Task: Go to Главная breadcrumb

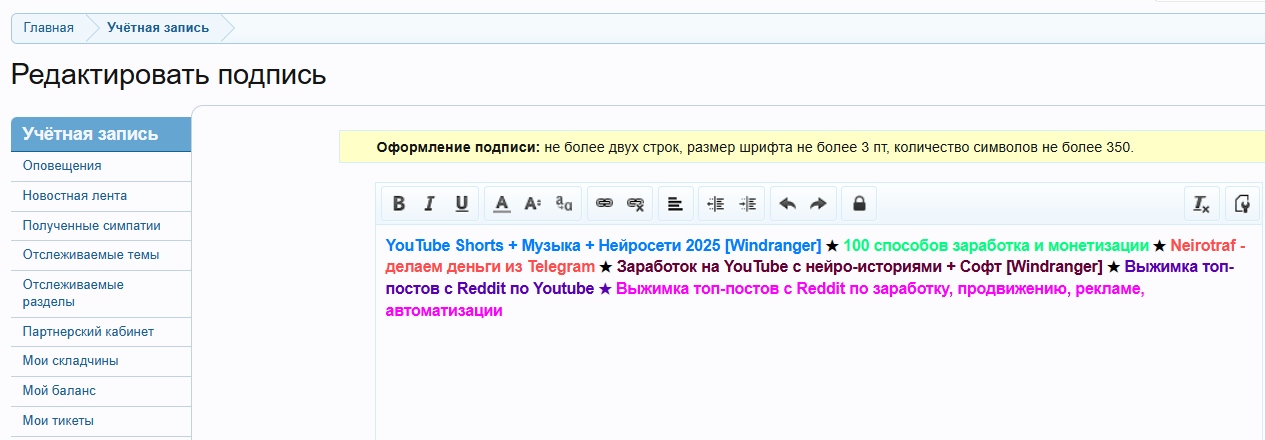Action: click(49, 28)
